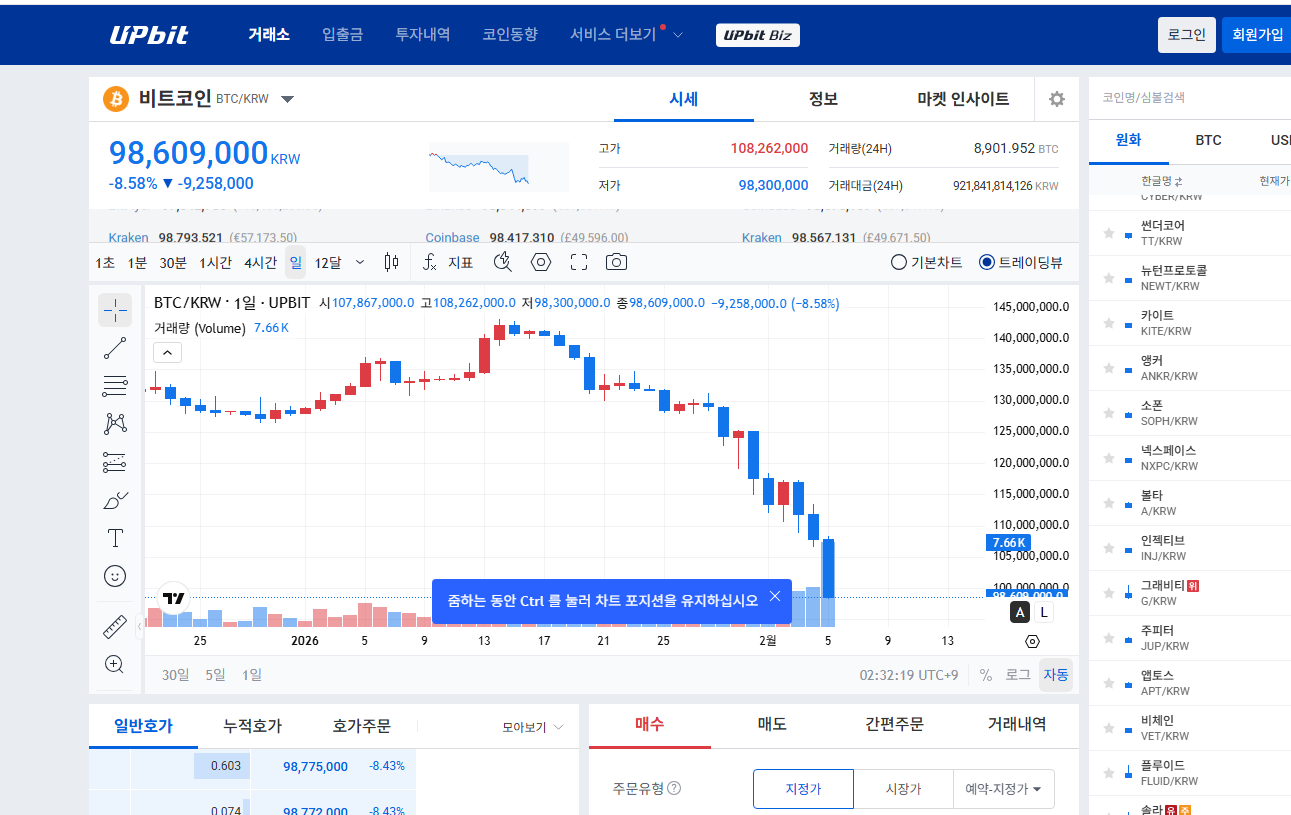Enter fullscreen chart mode
Image resolution: width=1291 pixels, height=815 pixels.
[x=578, y=262]
